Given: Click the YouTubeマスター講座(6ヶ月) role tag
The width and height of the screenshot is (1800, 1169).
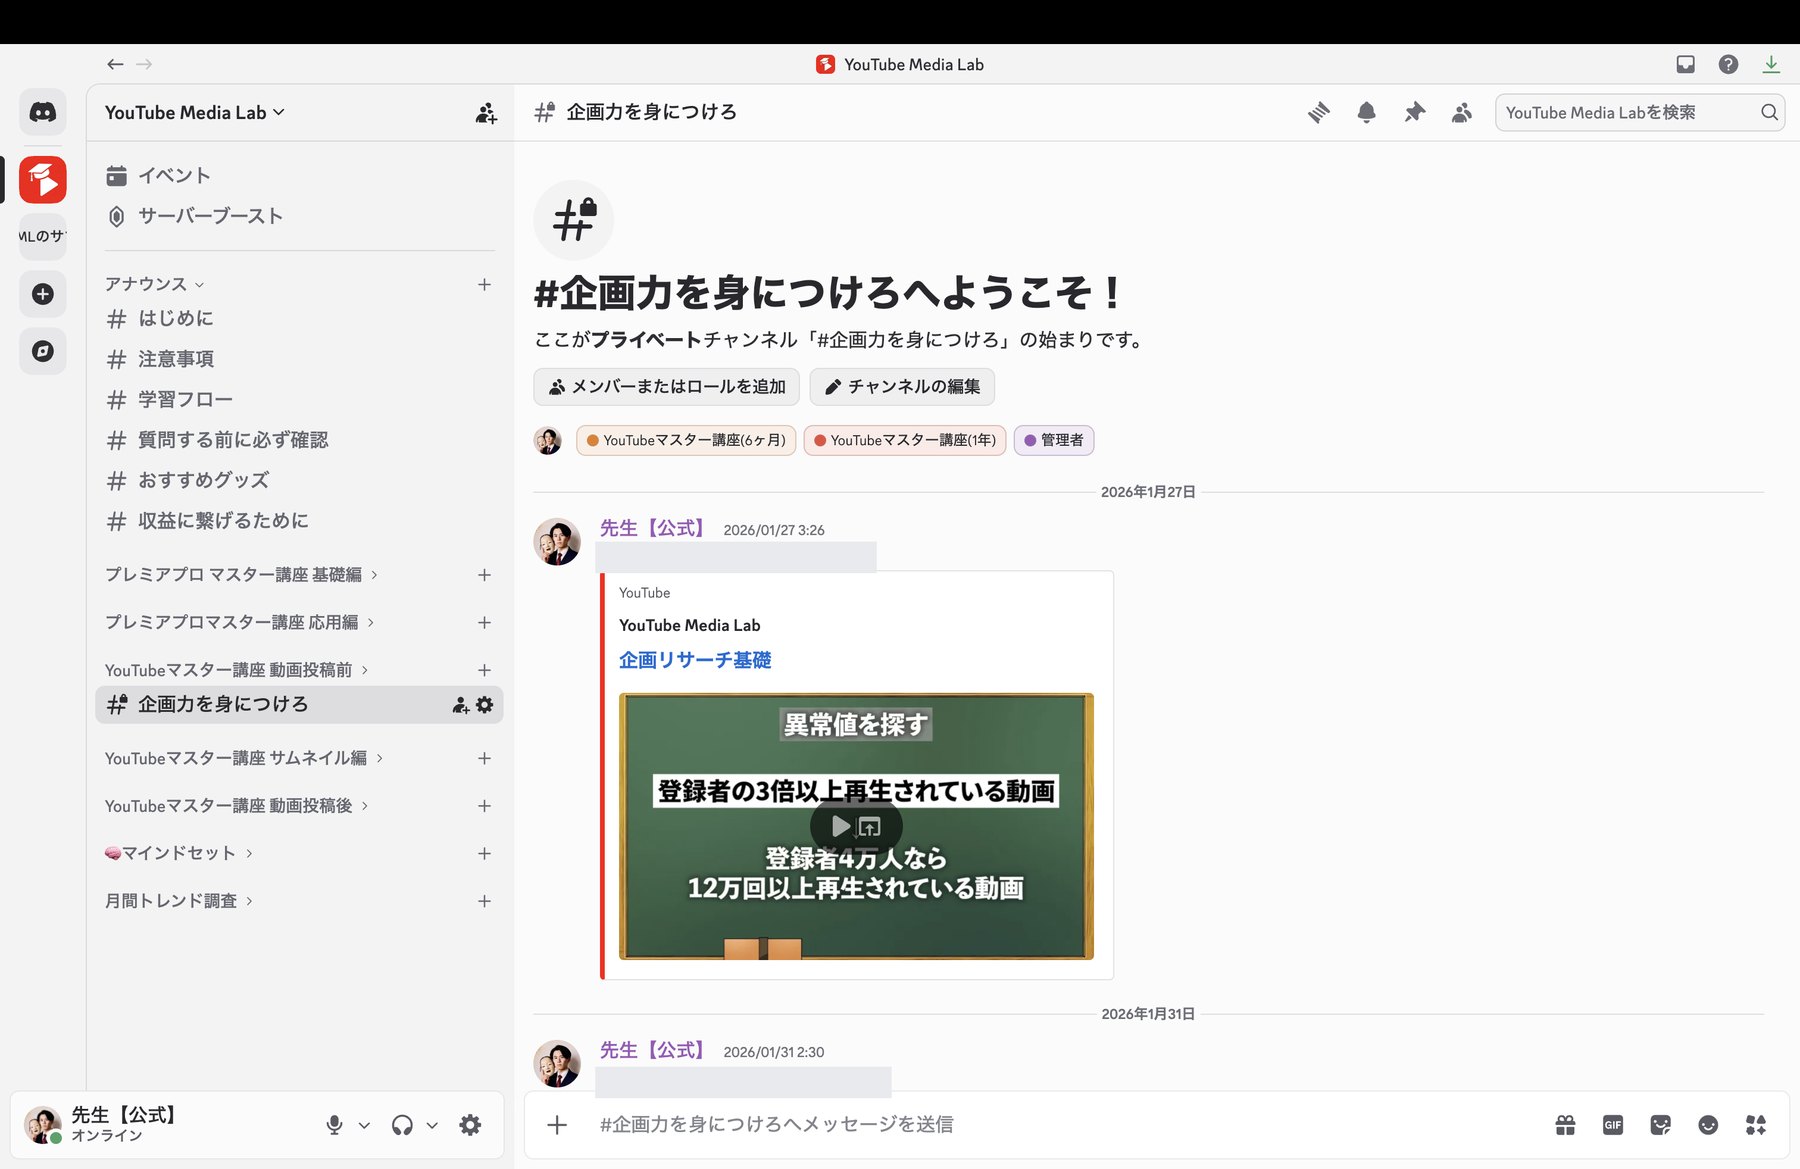Looking at the screenshot, I should click(686, 440).
